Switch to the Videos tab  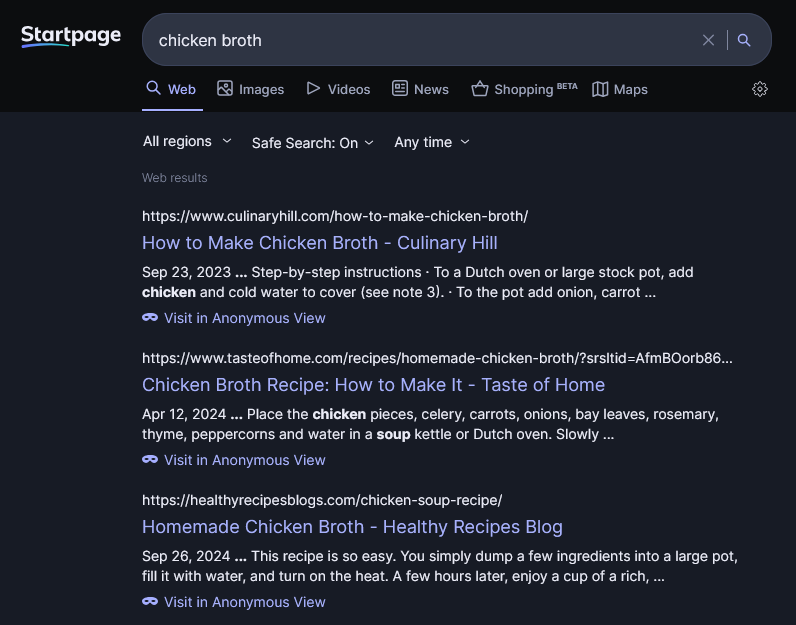tap(339, 89)
